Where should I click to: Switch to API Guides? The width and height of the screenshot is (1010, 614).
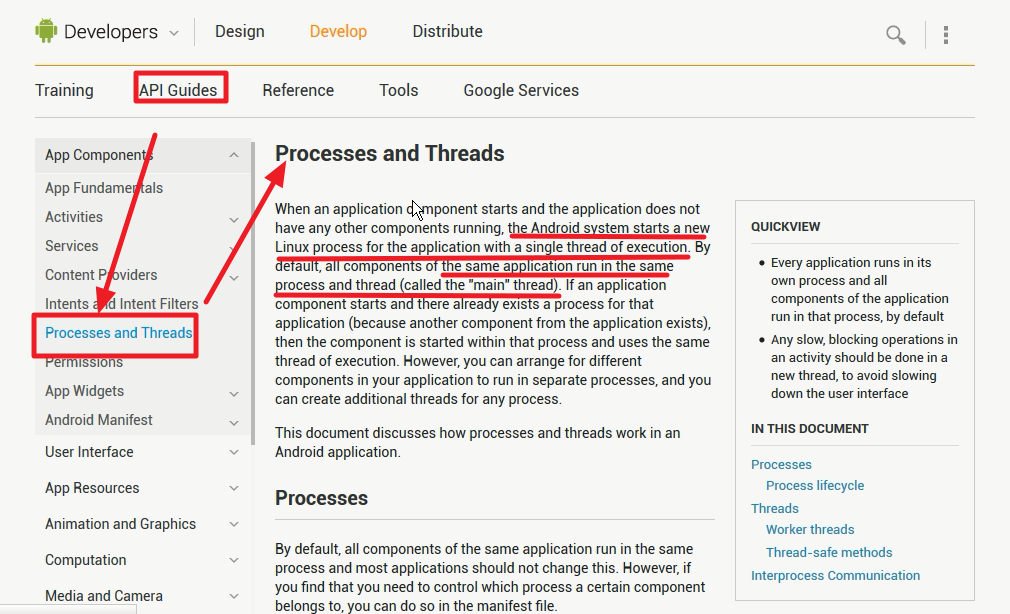(178, 90)
